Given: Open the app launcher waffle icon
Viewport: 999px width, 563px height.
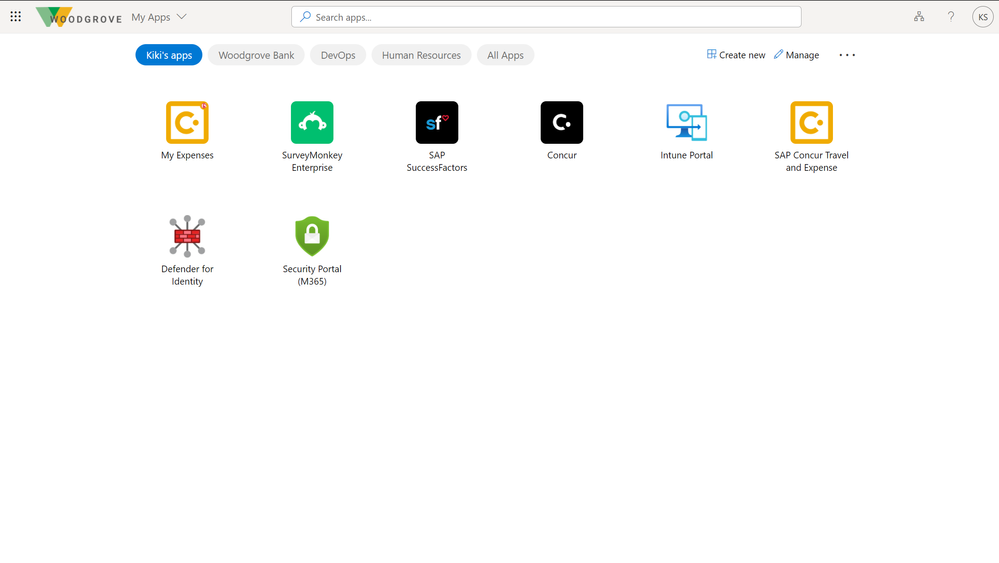Looking at the screenshot, I should [x=15, y=17].
